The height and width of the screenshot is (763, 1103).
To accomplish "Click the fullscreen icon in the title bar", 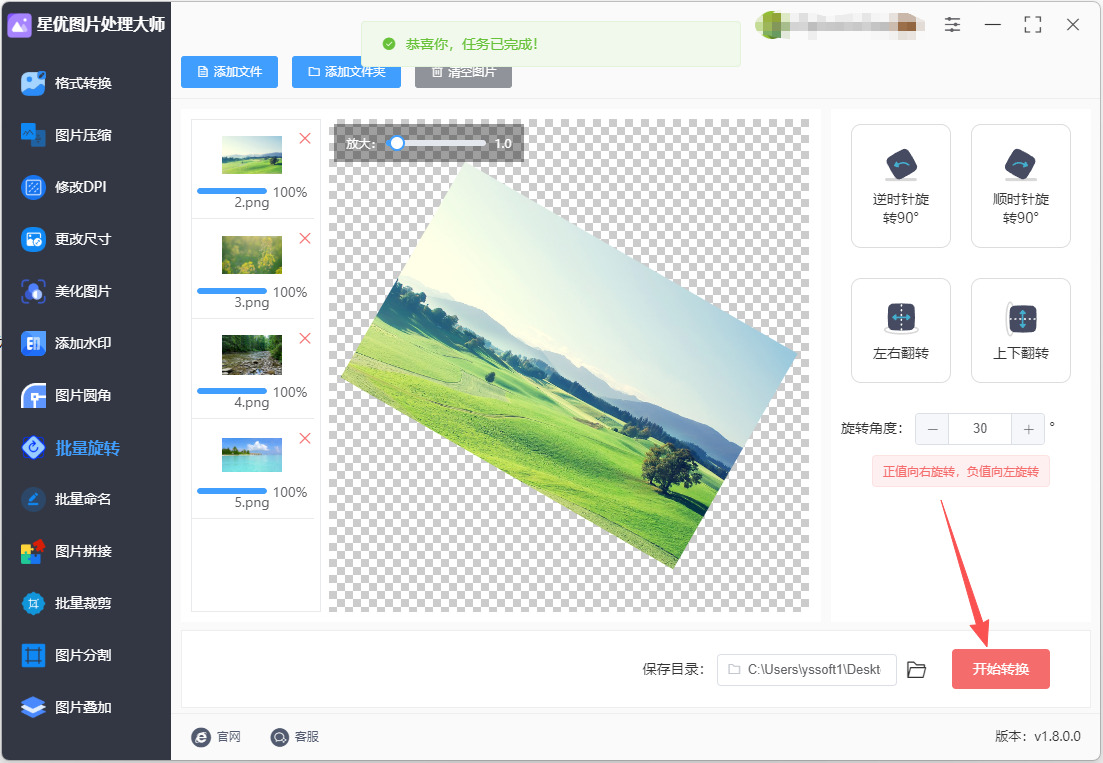I will coord(1033,25).
